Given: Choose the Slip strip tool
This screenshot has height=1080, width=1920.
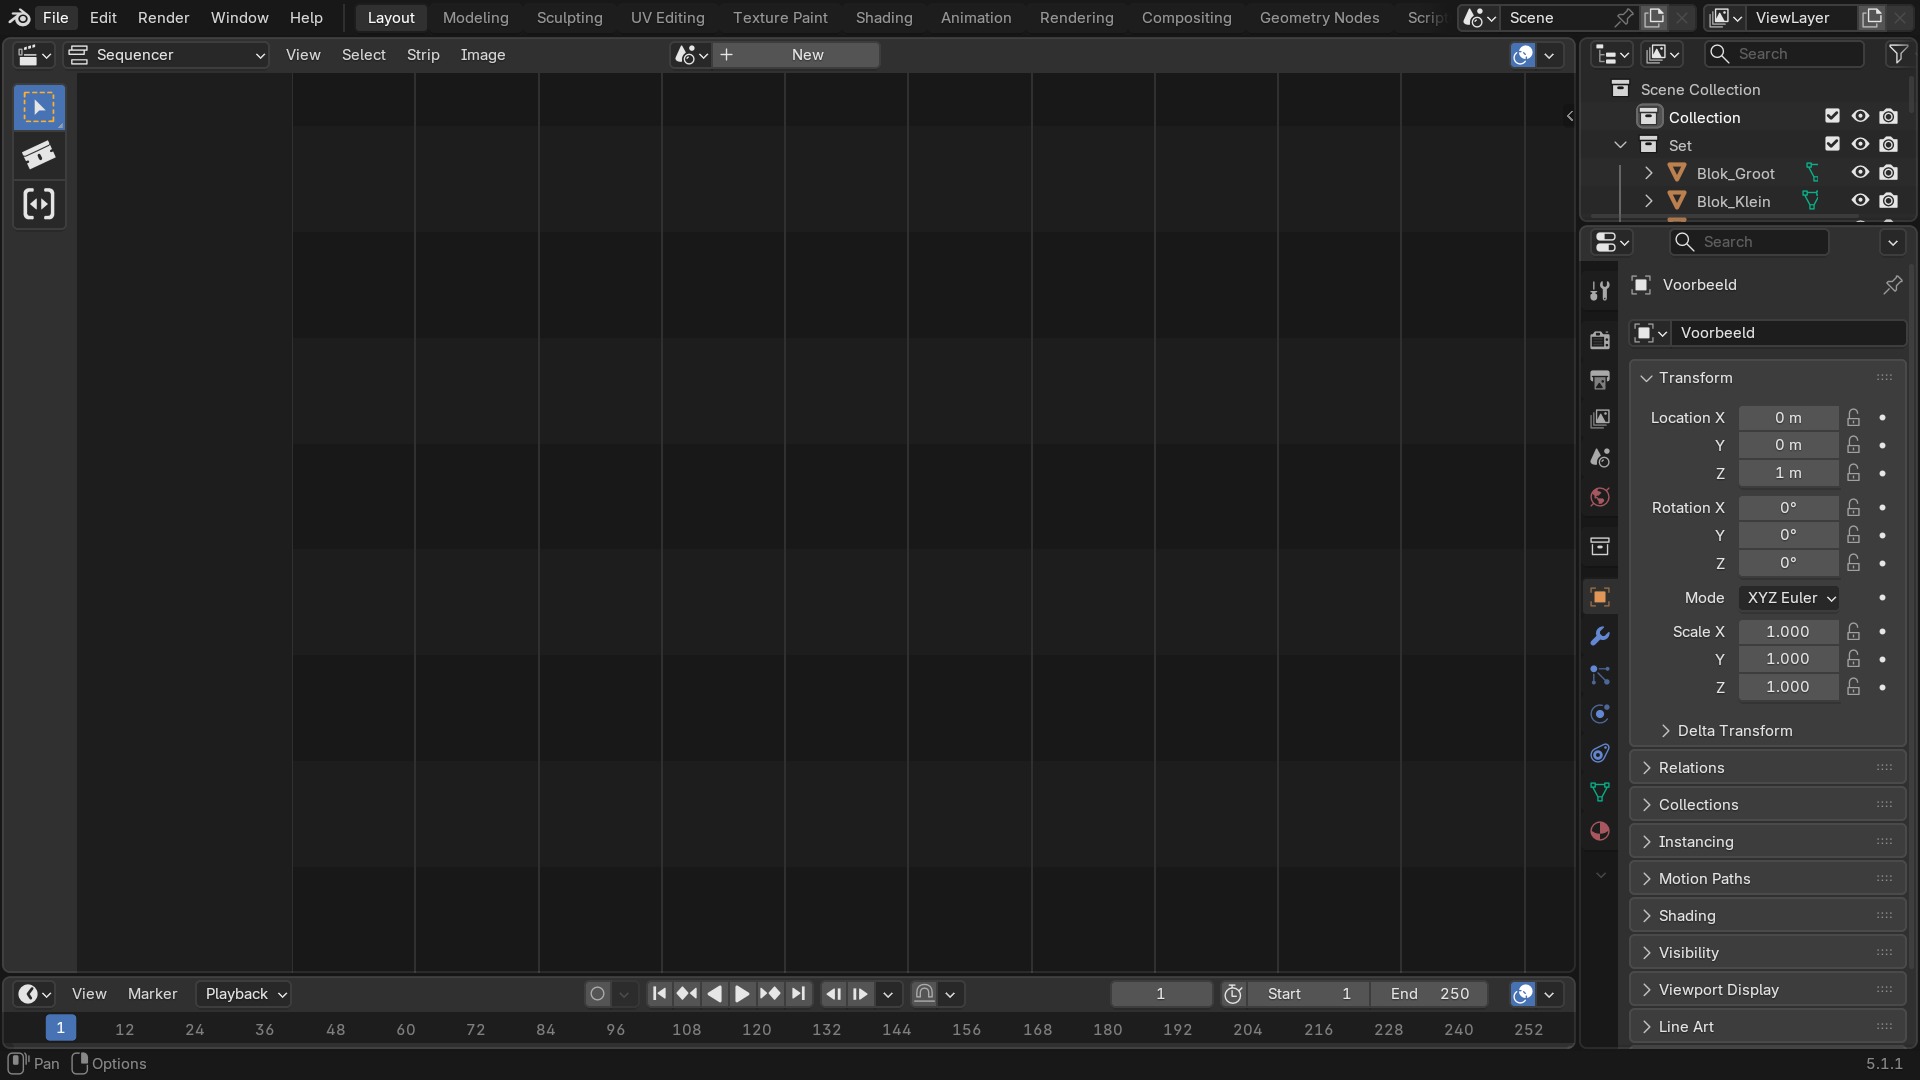Looking at the screenshot, I should tap(39, 205).
